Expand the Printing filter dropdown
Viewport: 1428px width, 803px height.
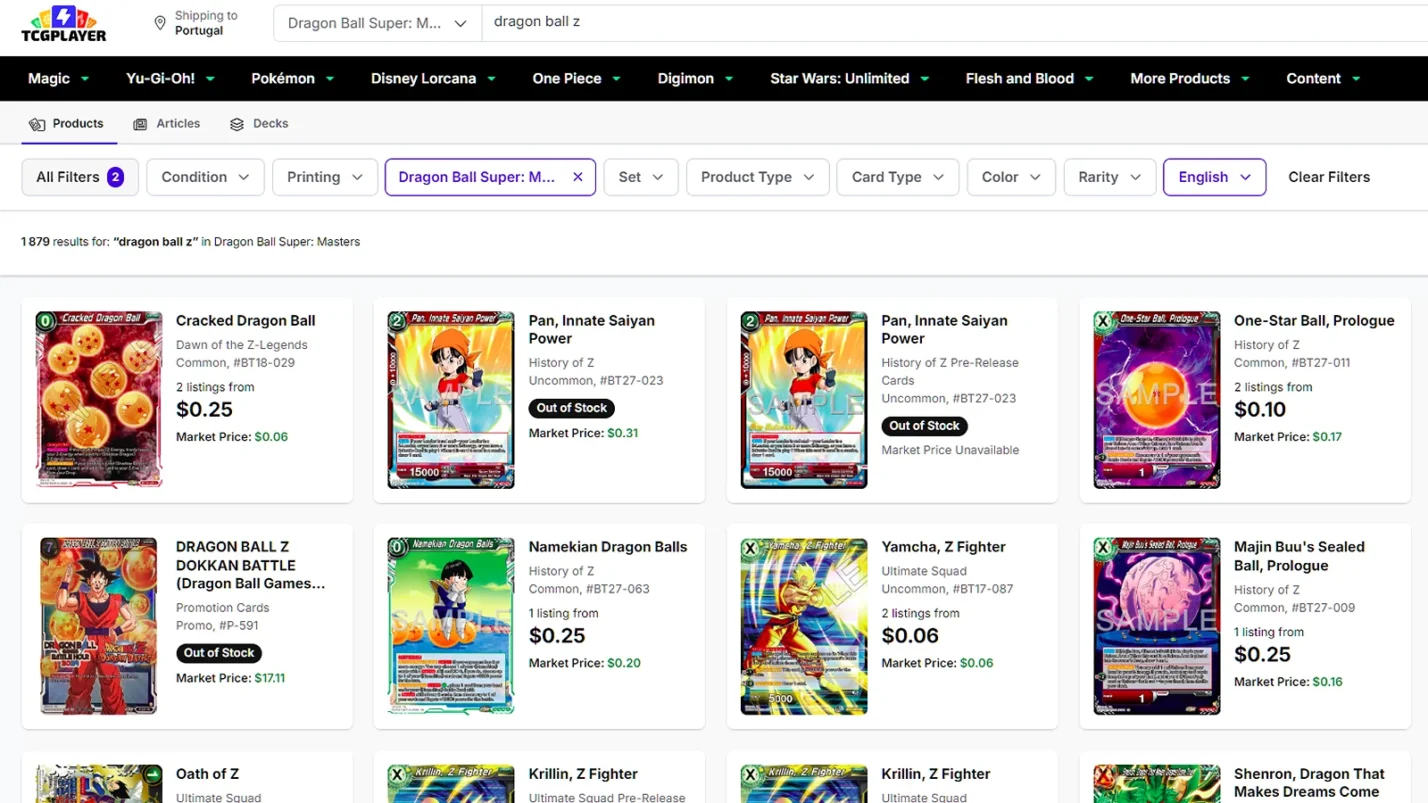point(325,177)
